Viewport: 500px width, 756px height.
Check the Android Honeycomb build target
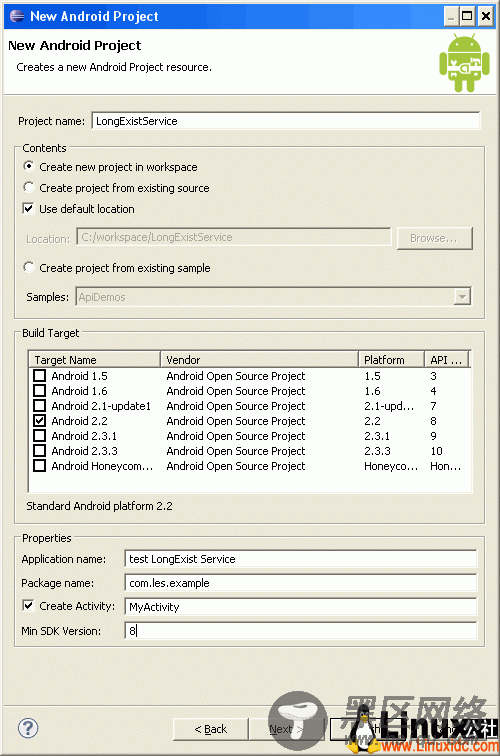click(40, 465)
